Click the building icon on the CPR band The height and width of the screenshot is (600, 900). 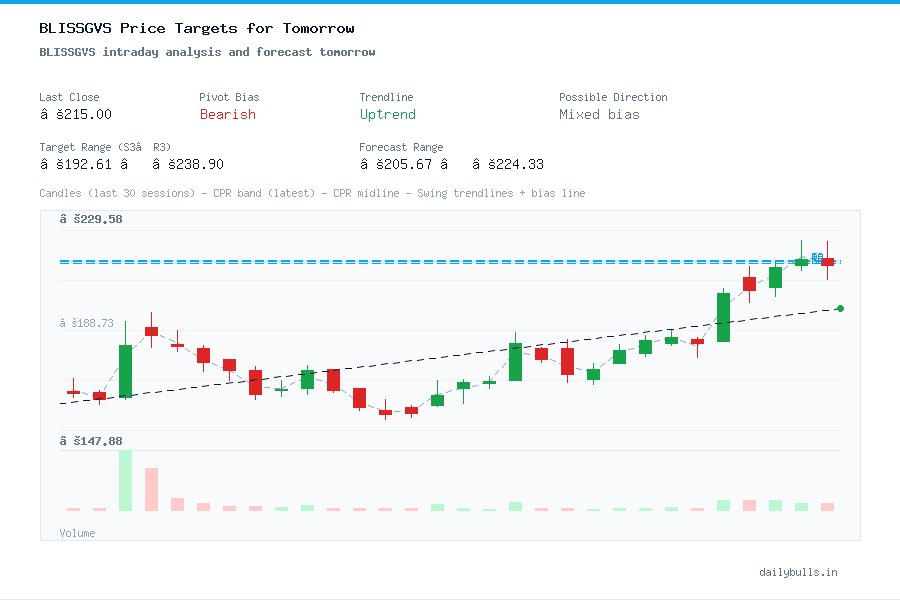coord(817,257)
